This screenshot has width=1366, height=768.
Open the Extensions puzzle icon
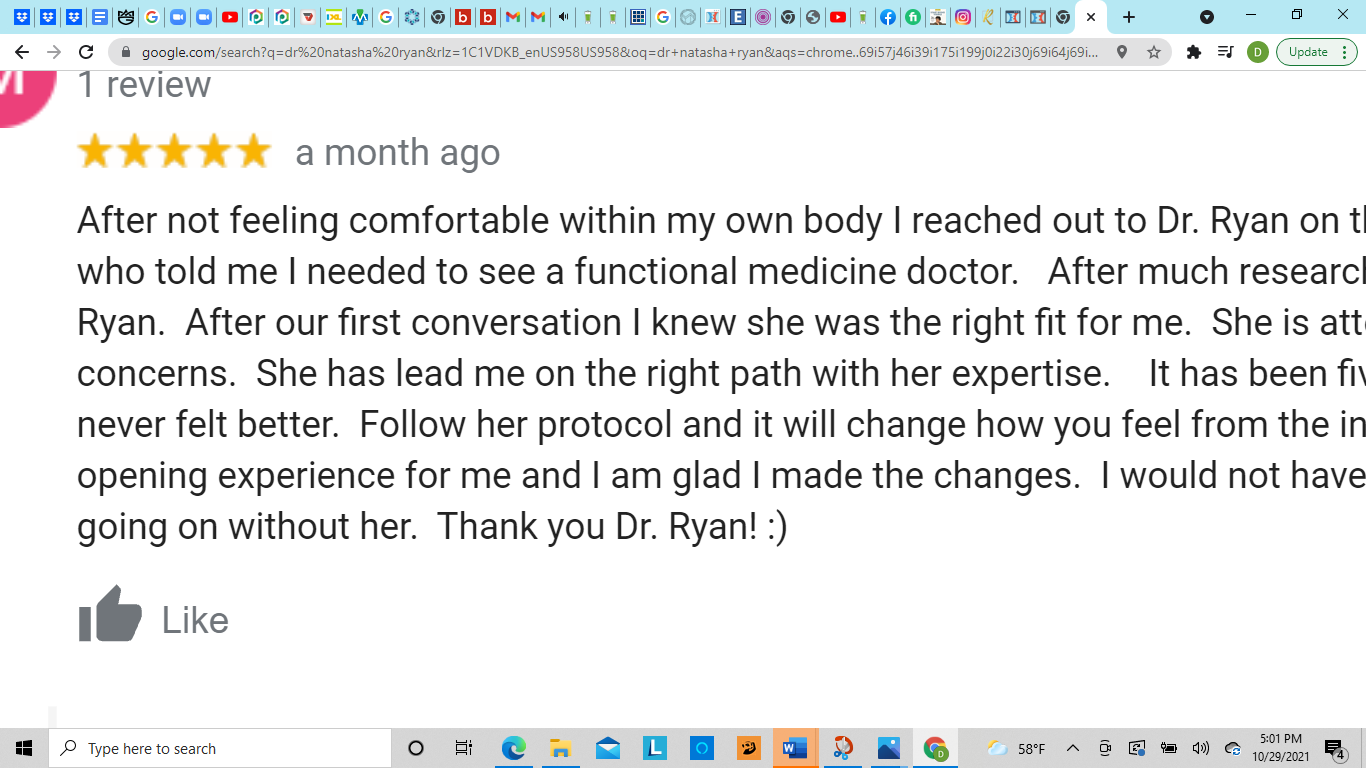[1193, 52]
